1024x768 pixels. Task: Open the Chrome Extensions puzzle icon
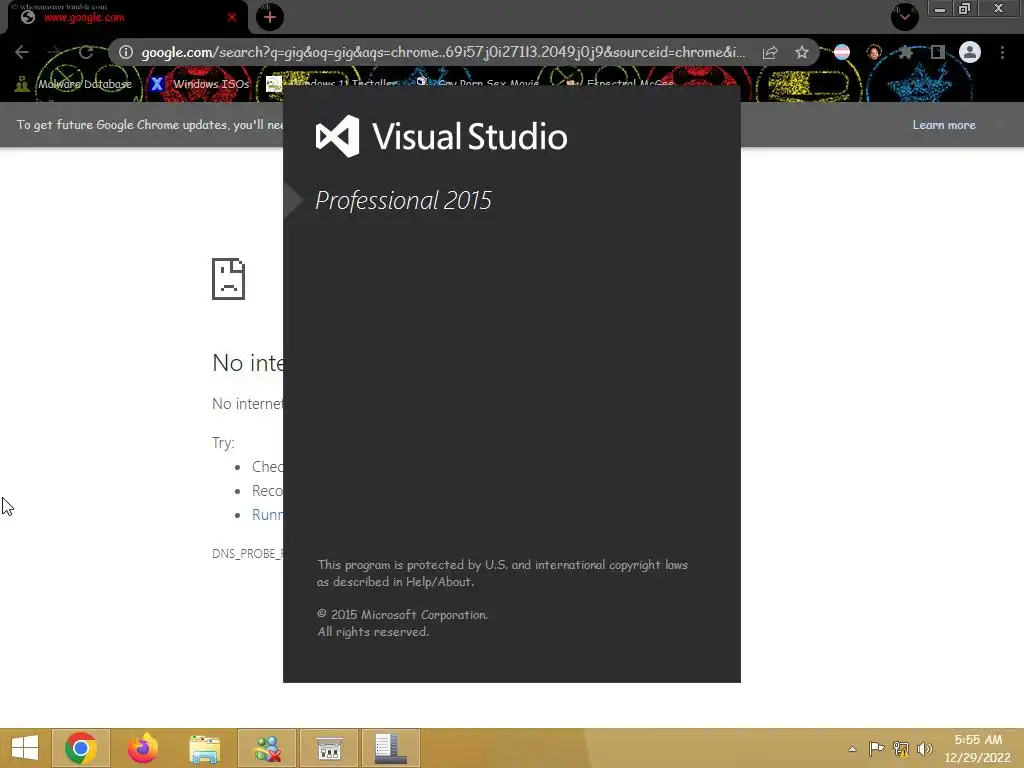pos(906,52)
